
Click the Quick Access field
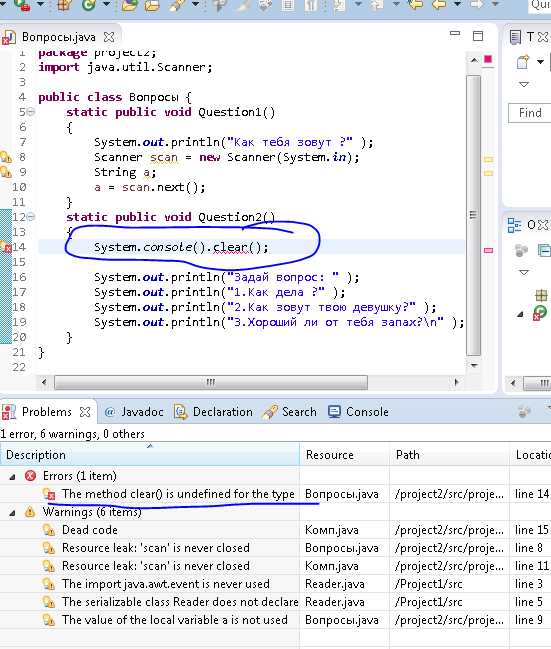pyautogui.click(x=539, y=5)
